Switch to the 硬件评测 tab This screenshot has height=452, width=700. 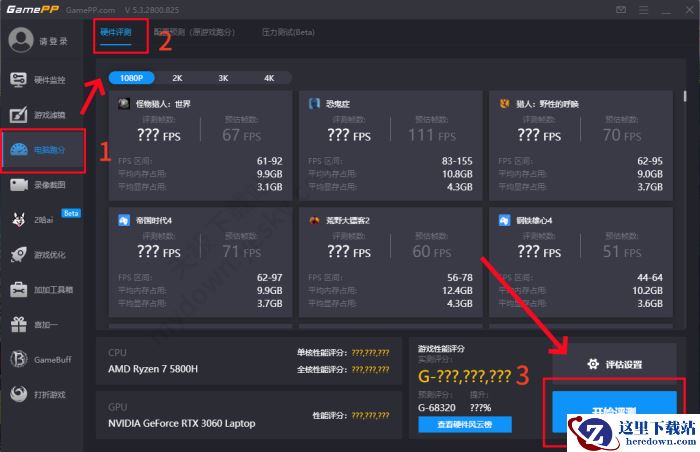click(116, 32)
